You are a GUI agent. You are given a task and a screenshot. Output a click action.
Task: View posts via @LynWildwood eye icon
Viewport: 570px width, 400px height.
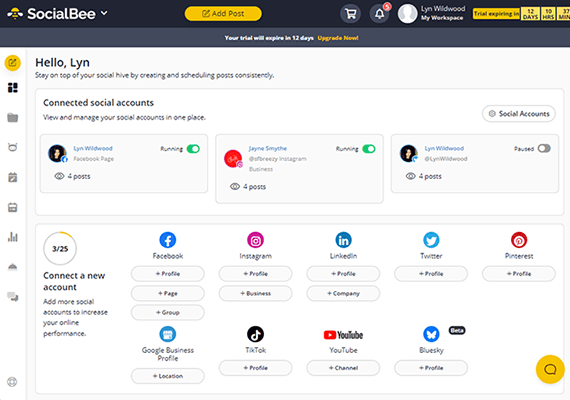click(410, 176)
